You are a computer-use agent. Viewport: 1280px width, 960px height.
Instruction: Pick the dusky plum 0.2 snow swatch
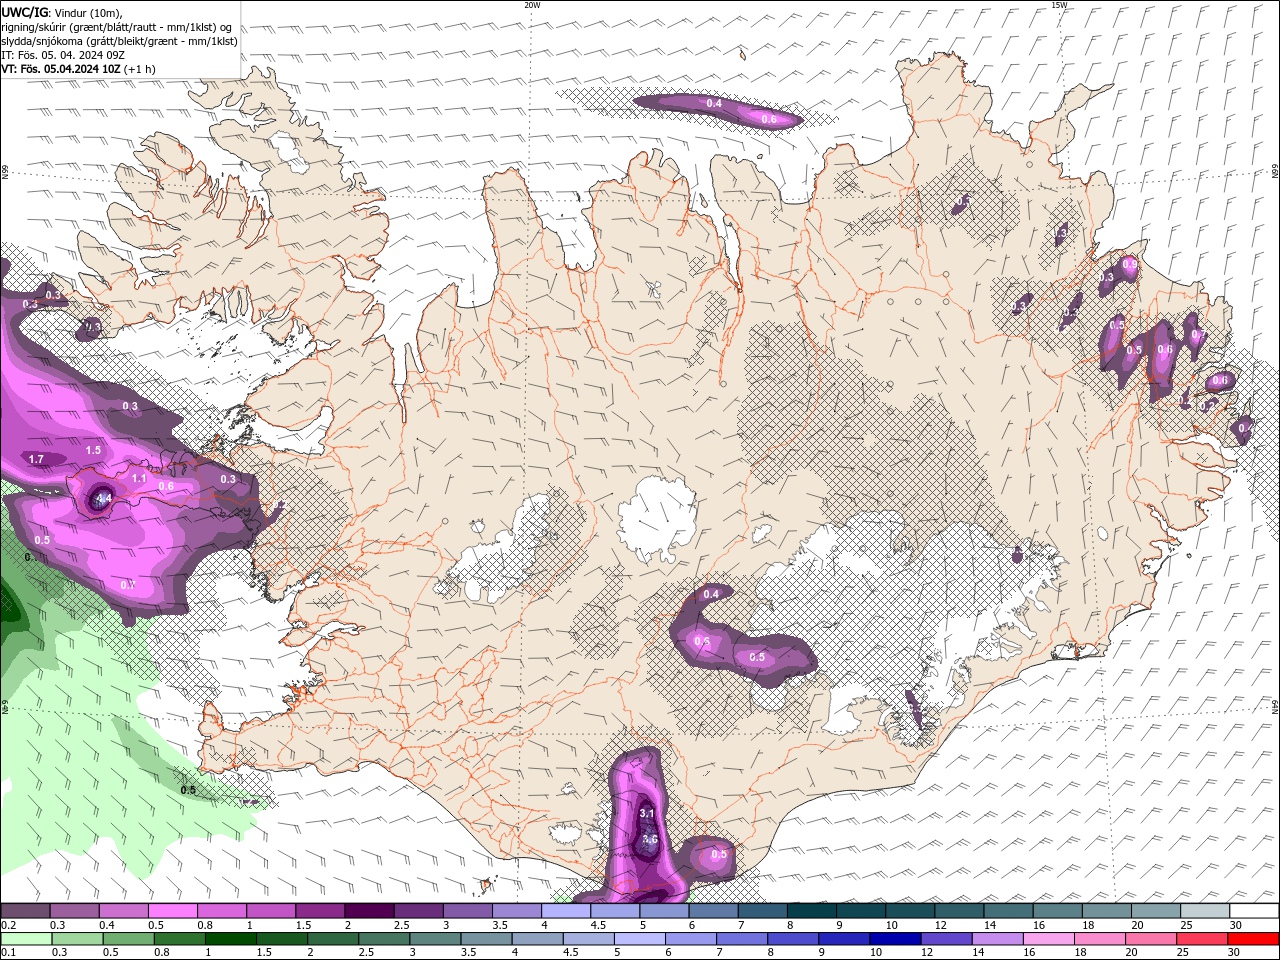pyautogui.click(x=25, y=911)
